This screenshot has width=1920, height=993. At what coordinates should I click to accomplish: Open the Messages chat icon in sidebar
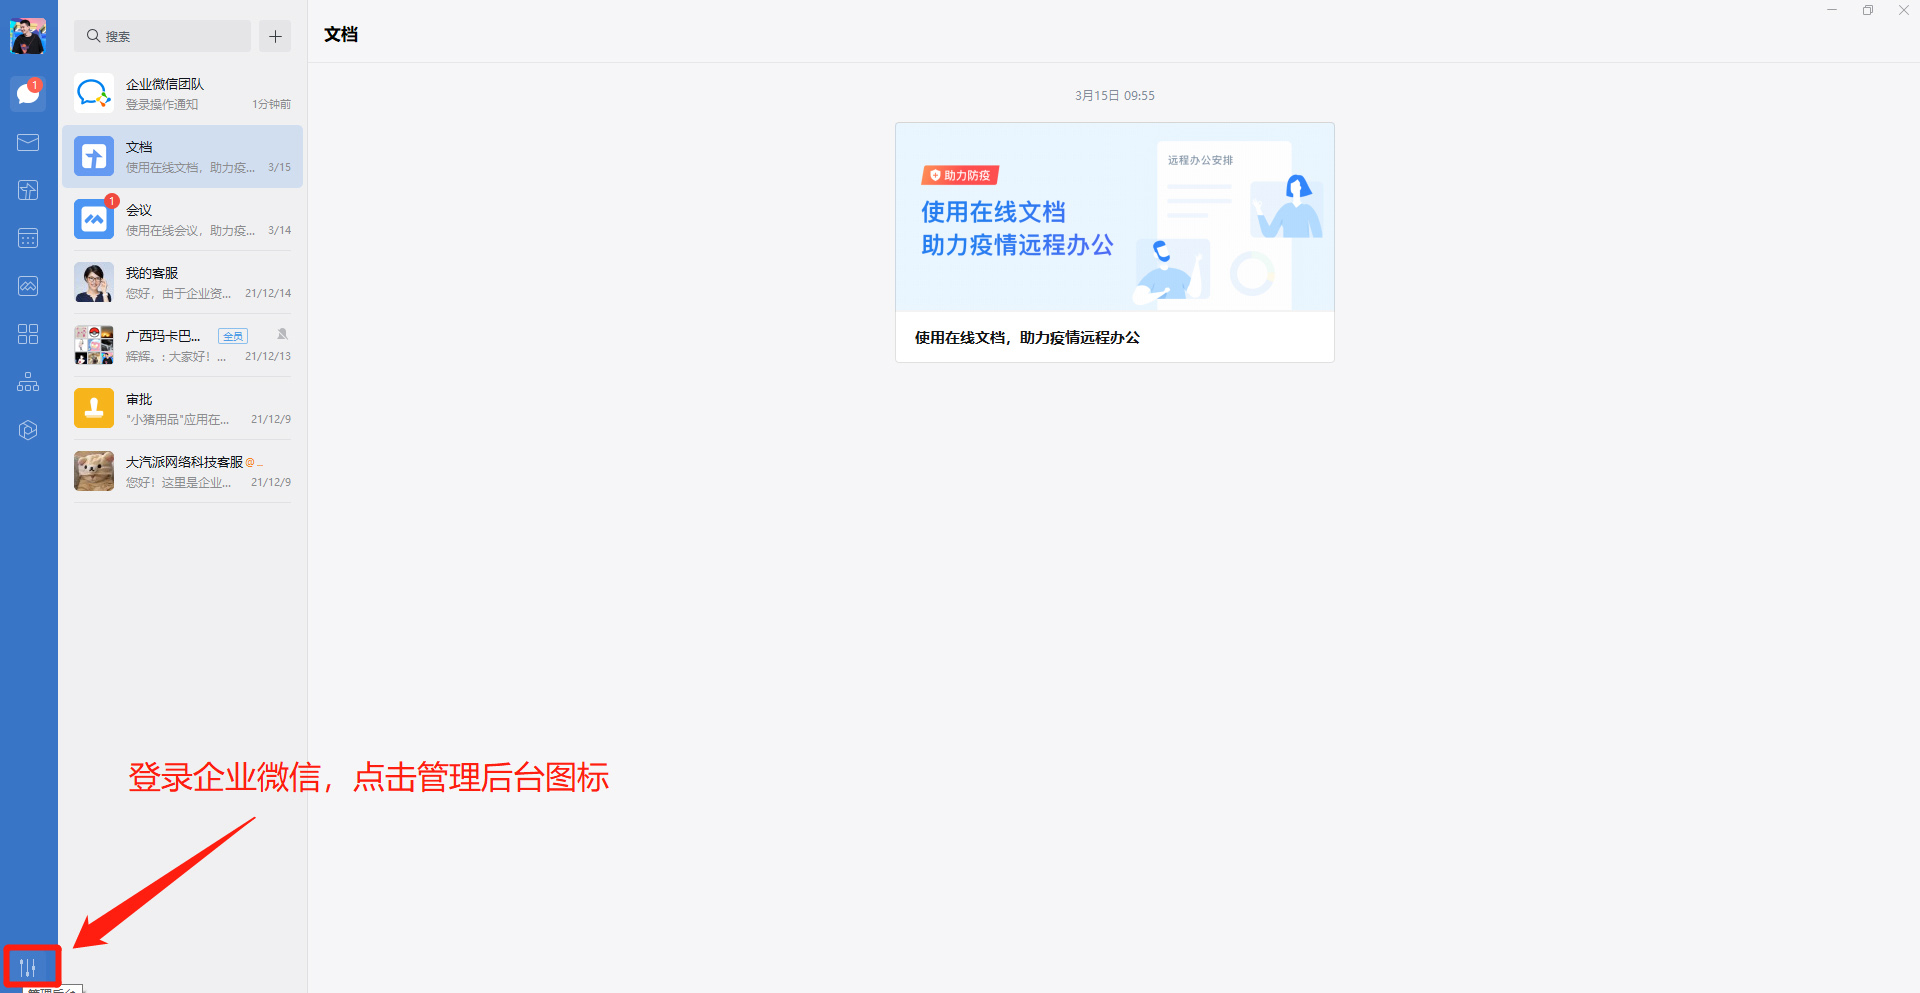[x=28, y=94]
